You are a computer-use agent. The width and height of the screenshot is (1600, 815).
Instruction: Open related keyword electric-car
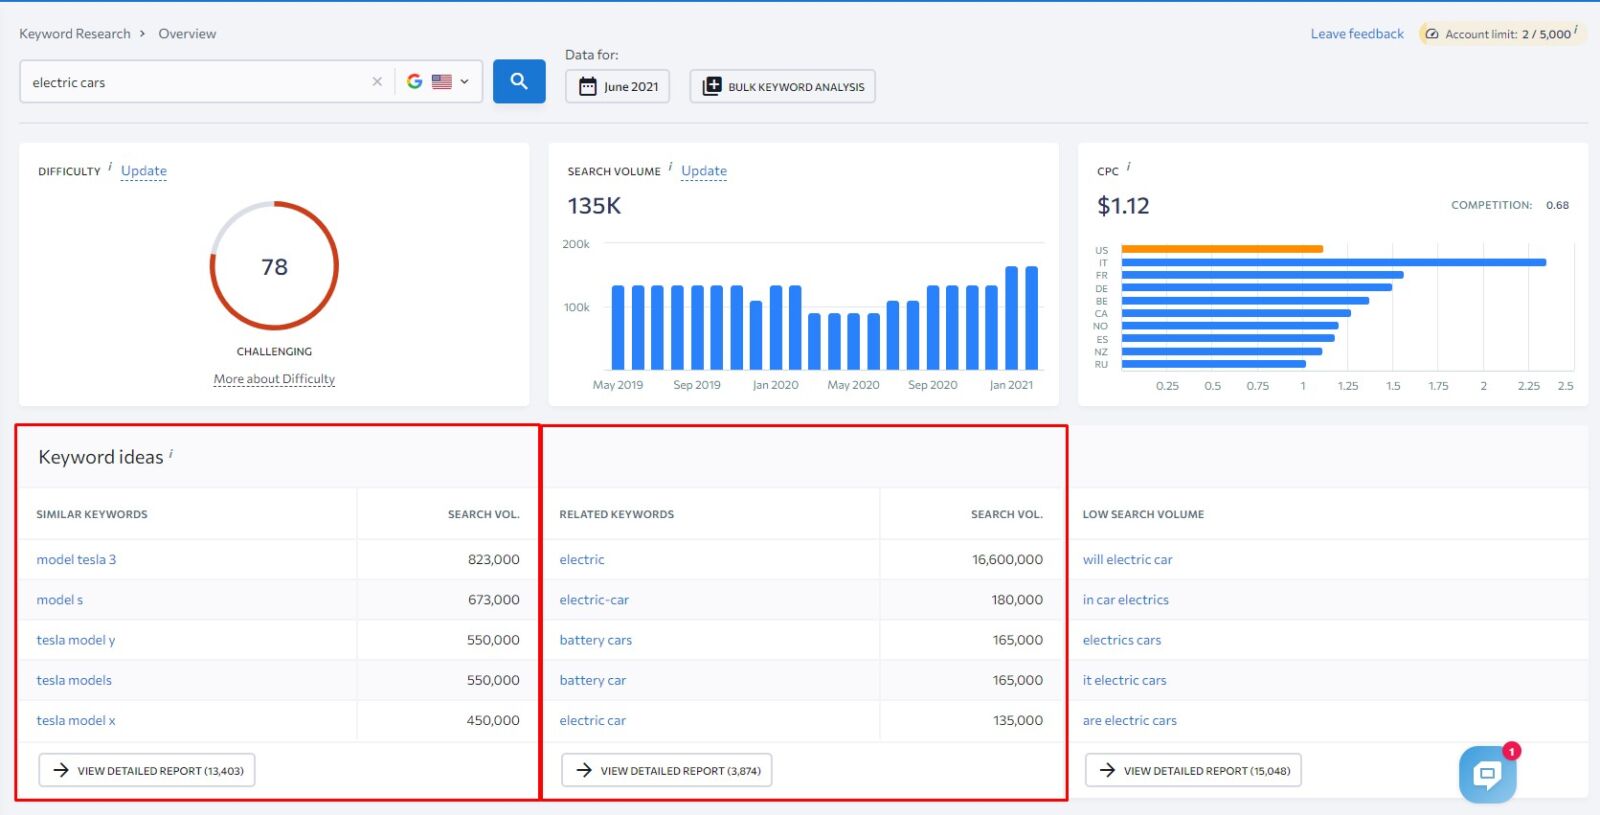[594, 600]
